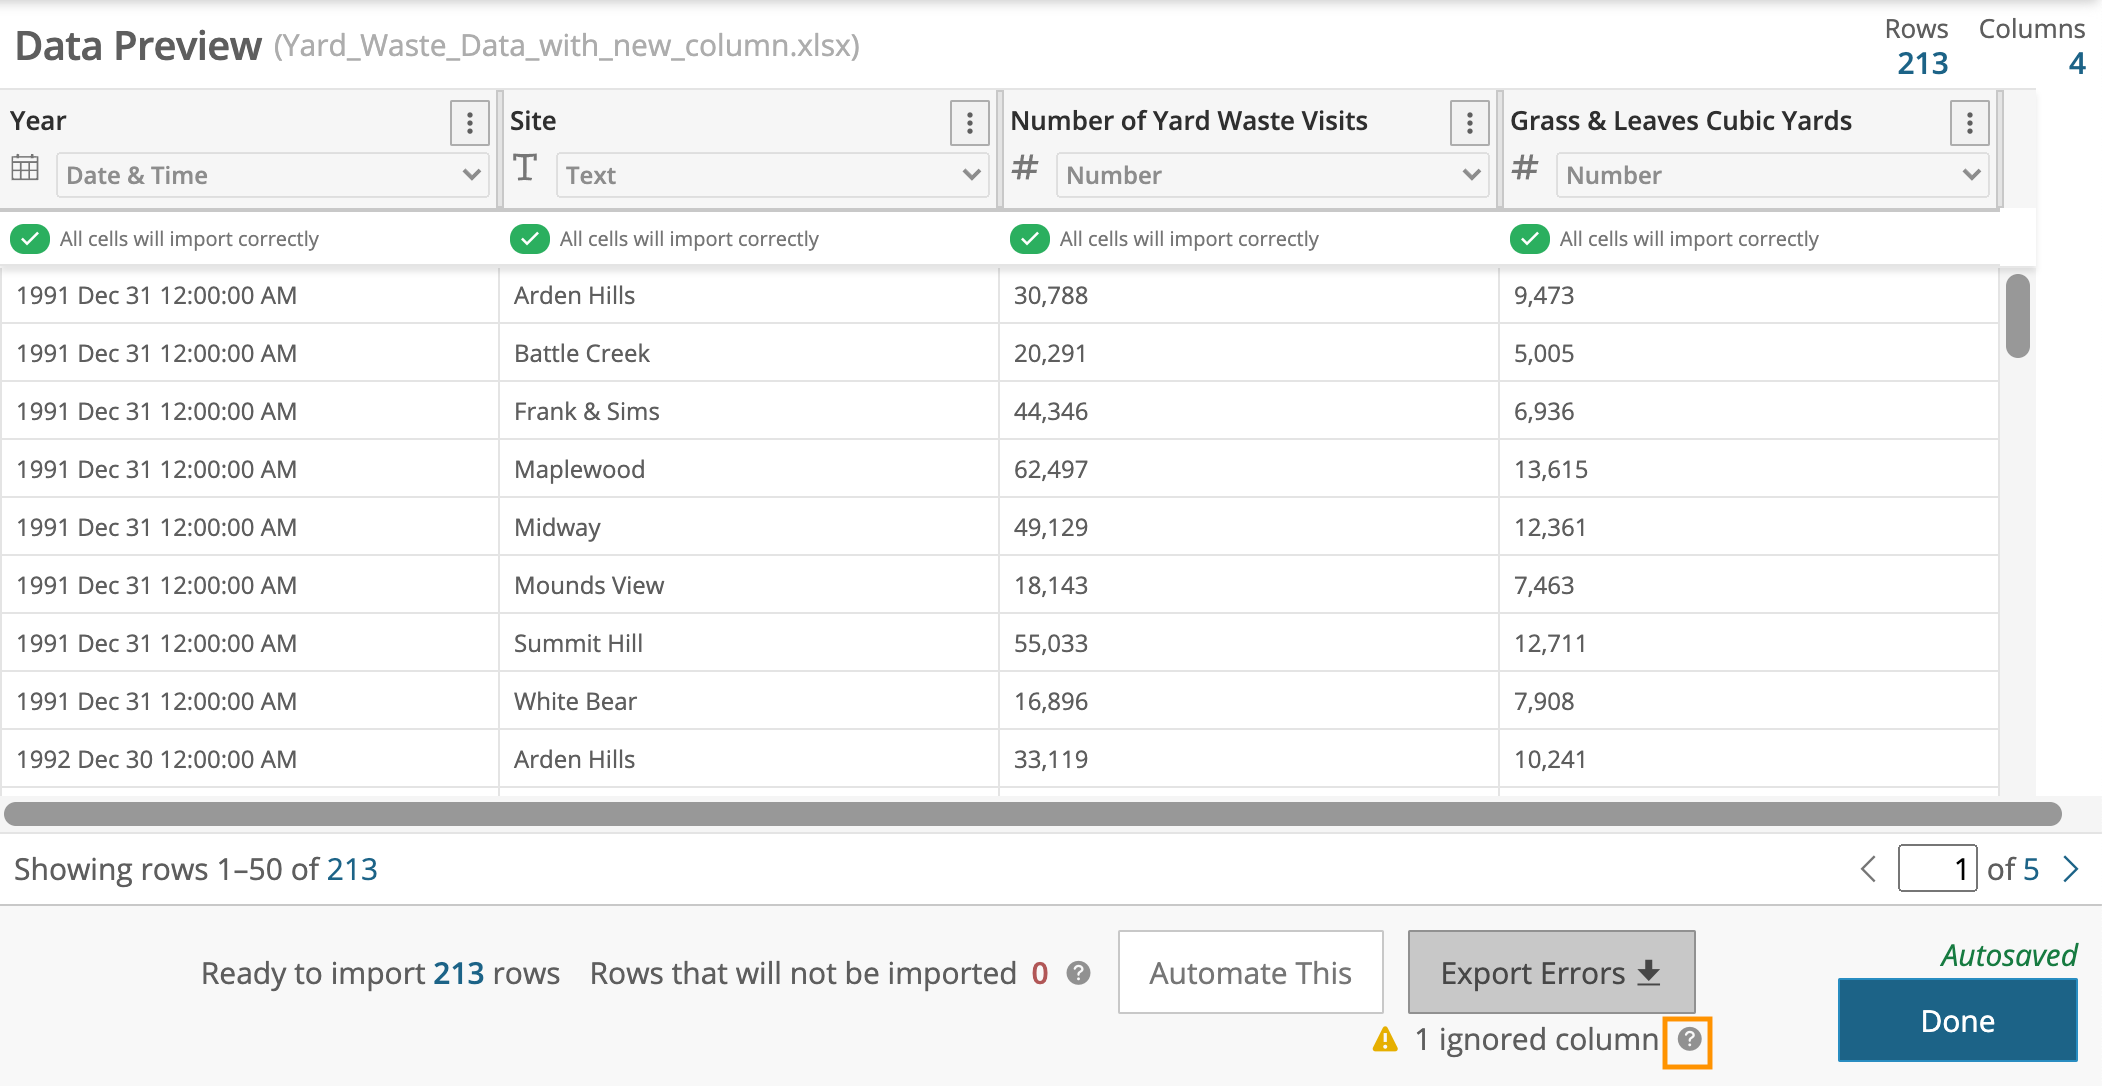The width and height of the screenshot is (2102, 1086).
Task: Click the Automate This button
Action: (x=1250, y=972)
